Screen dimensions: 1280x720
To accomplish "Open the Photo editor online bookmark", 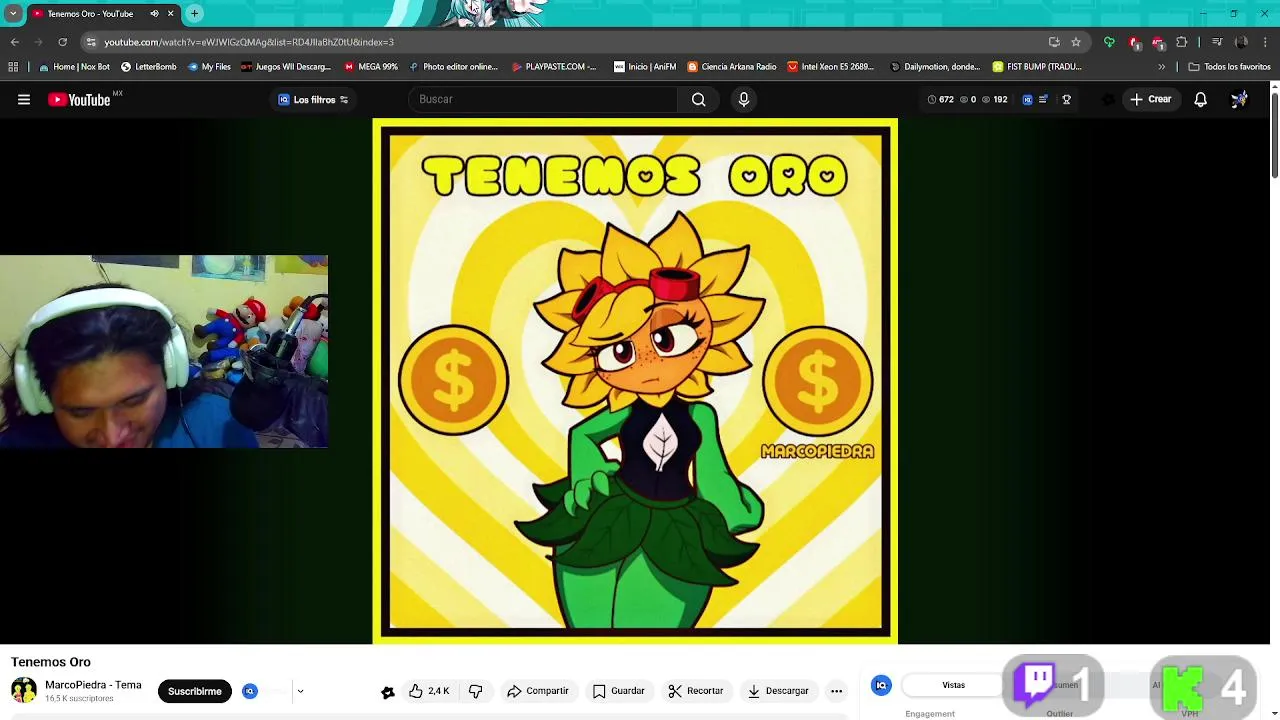I will tap(453, 67).
